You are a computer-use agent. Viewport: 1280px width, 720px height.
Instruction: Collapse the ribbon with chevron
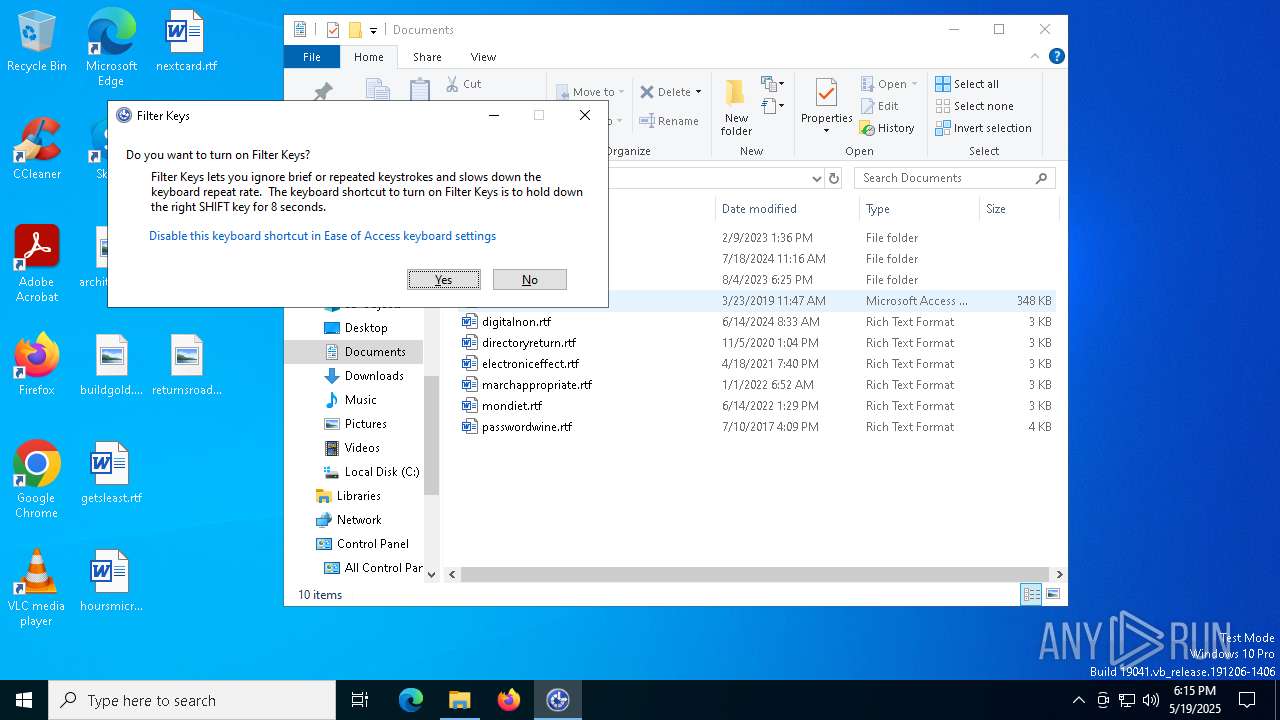tap(1035, 57)
